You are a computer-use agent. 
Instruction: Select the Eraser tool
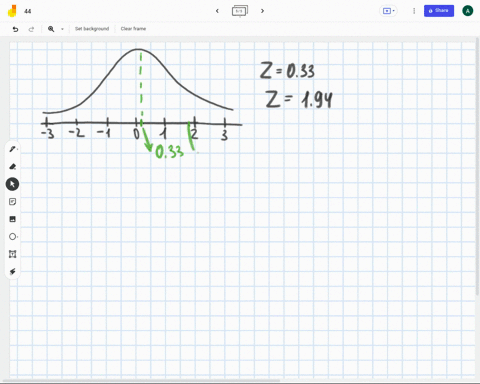(12, 166)
